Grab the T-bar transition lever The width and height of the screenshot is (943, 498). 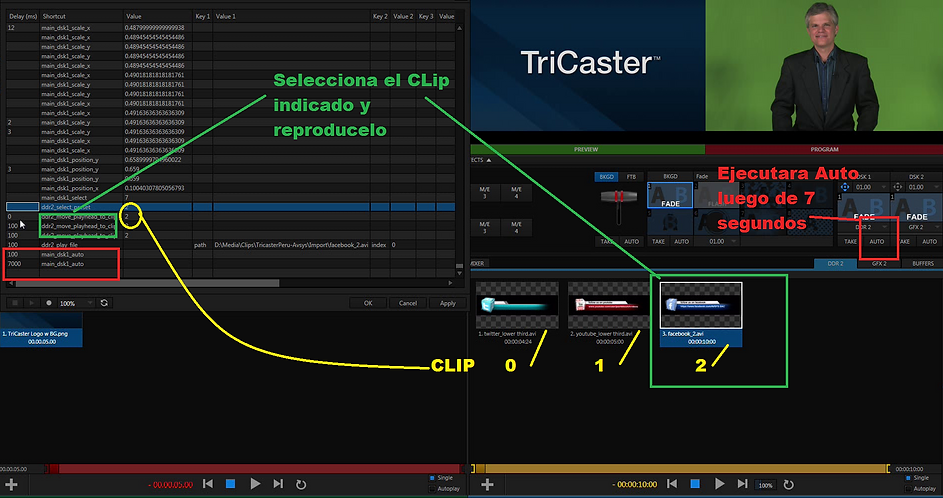(618, 197)
